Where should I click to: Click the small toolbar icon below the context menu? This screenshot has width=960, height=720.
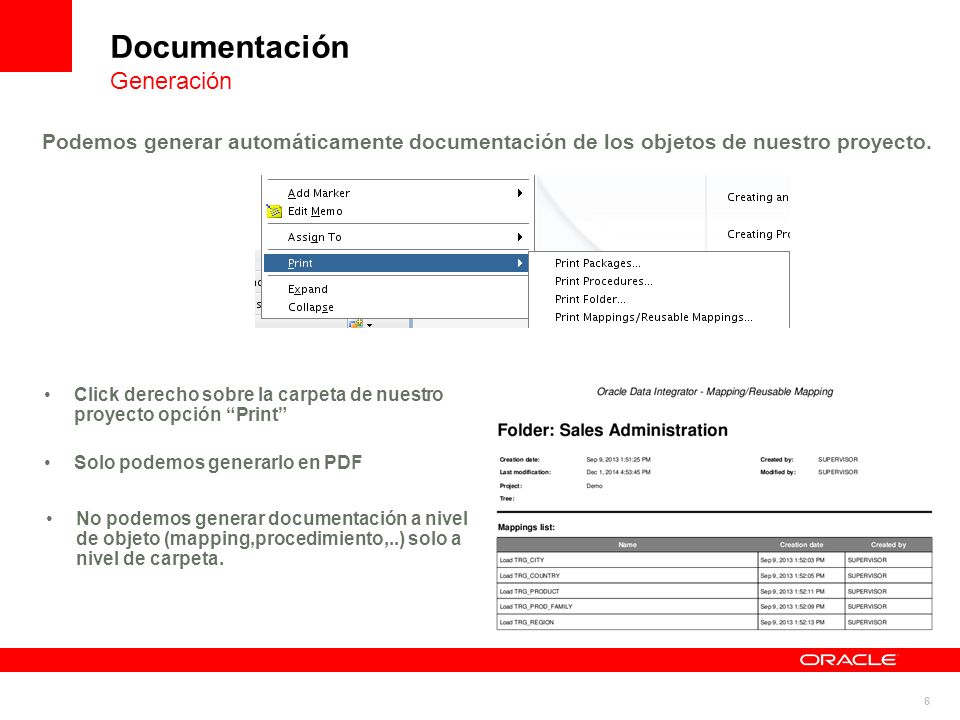pyautogui.click(x=356, y=323)
